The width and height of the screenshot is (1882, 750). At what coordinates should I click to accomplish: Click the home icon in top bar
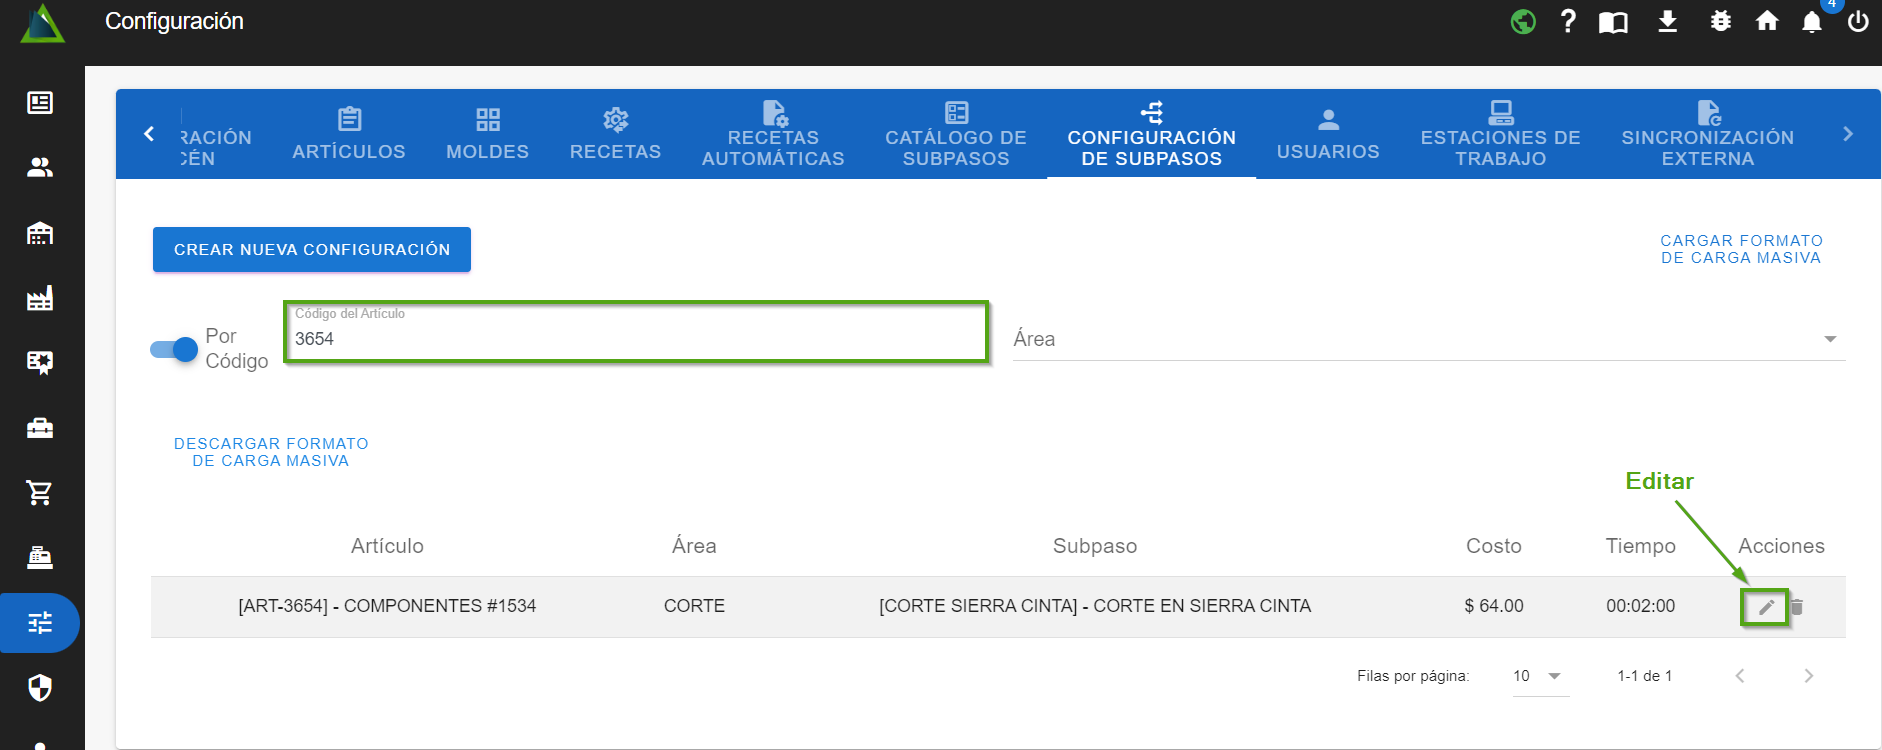(x=1767, y=21)
